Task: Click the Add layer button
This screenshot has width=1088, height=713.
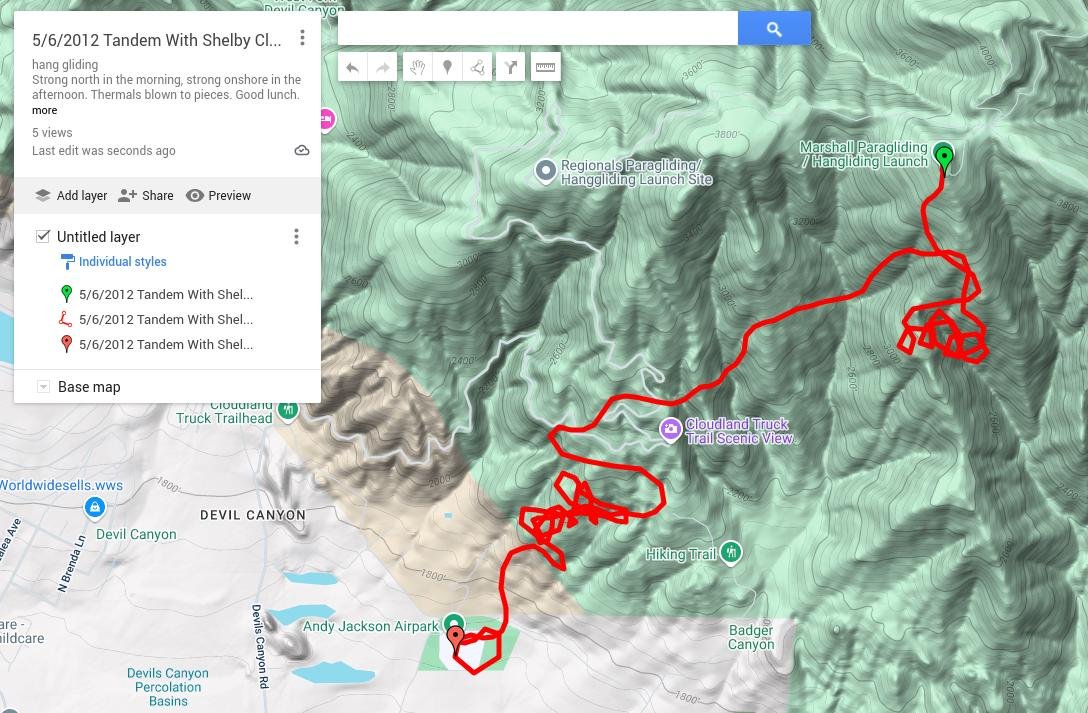Action: tap(71, 196)
